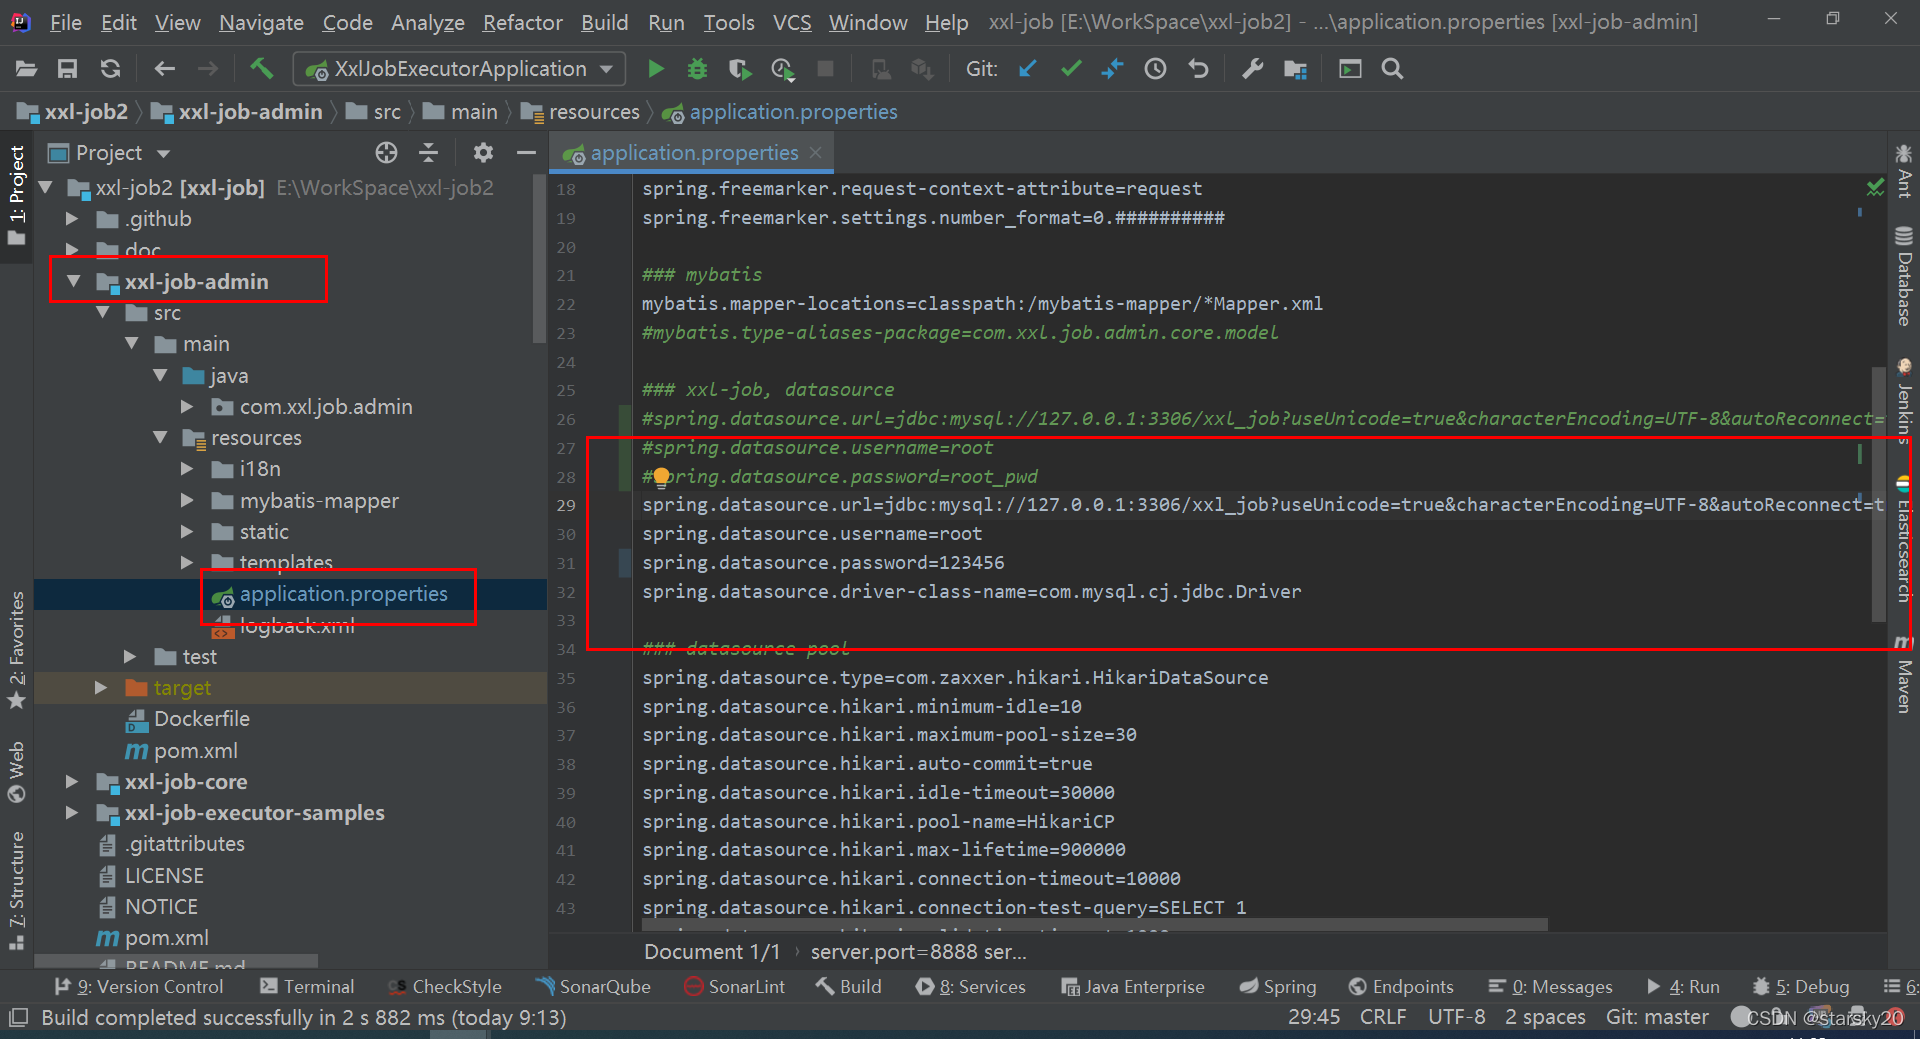Open Project Structure icon

[x=1295, y=69]
